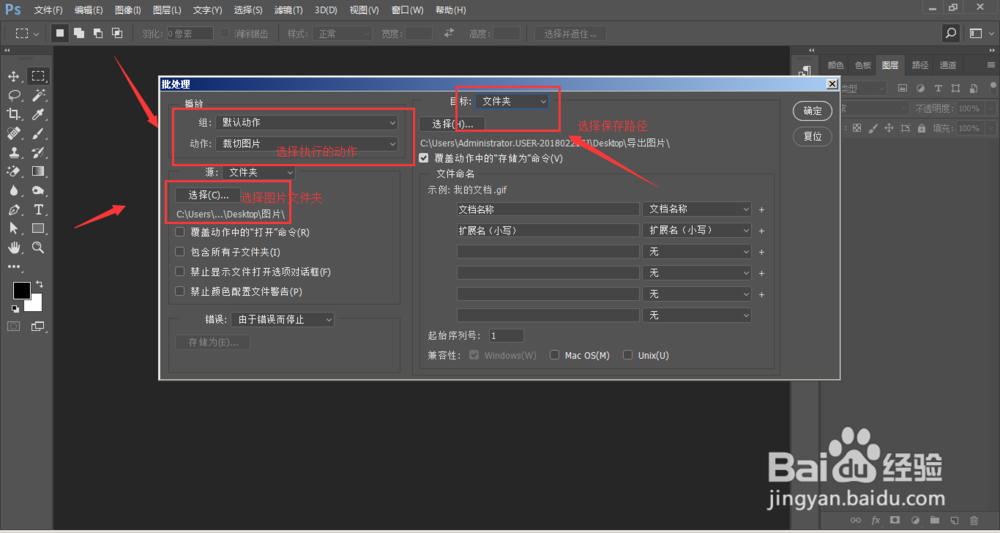Open the 动作 dropdown showing 裁切图片
The image size is (1000, 533).
pos(307,144)
